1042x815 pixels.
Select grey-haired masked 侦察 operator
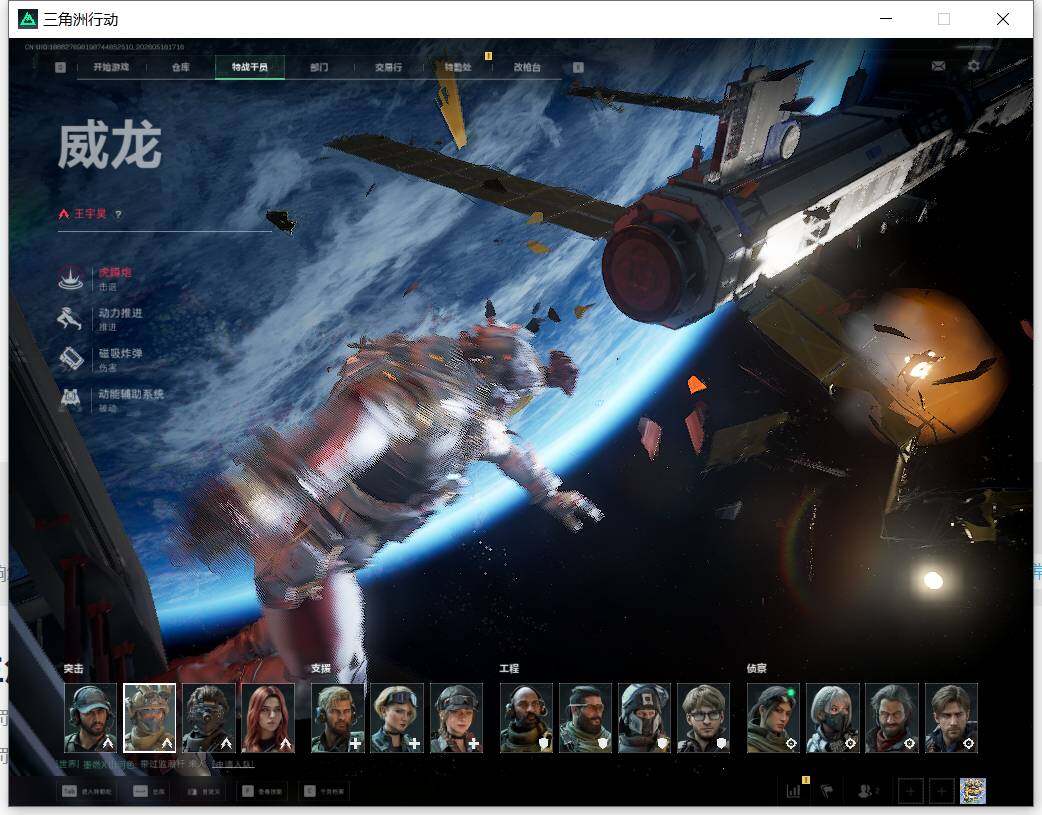click(x=833, y=718)
